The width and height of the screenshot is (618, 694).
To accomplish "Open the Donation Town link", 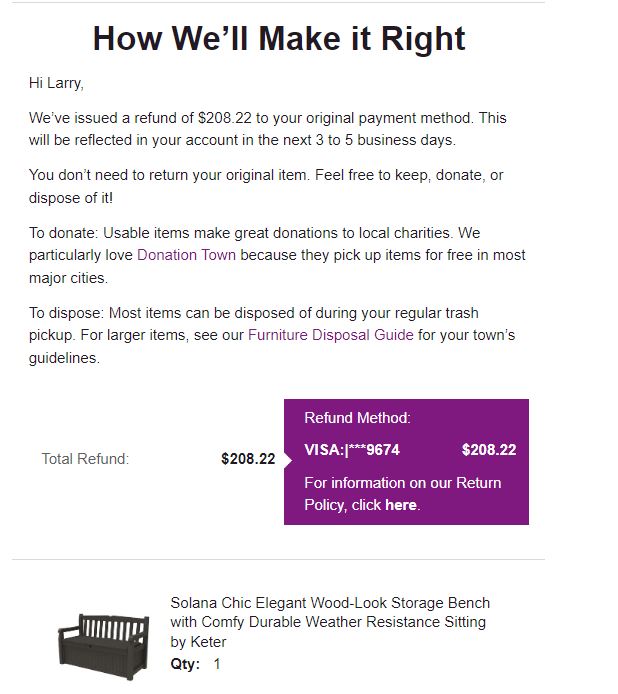I will coord(186,255).
